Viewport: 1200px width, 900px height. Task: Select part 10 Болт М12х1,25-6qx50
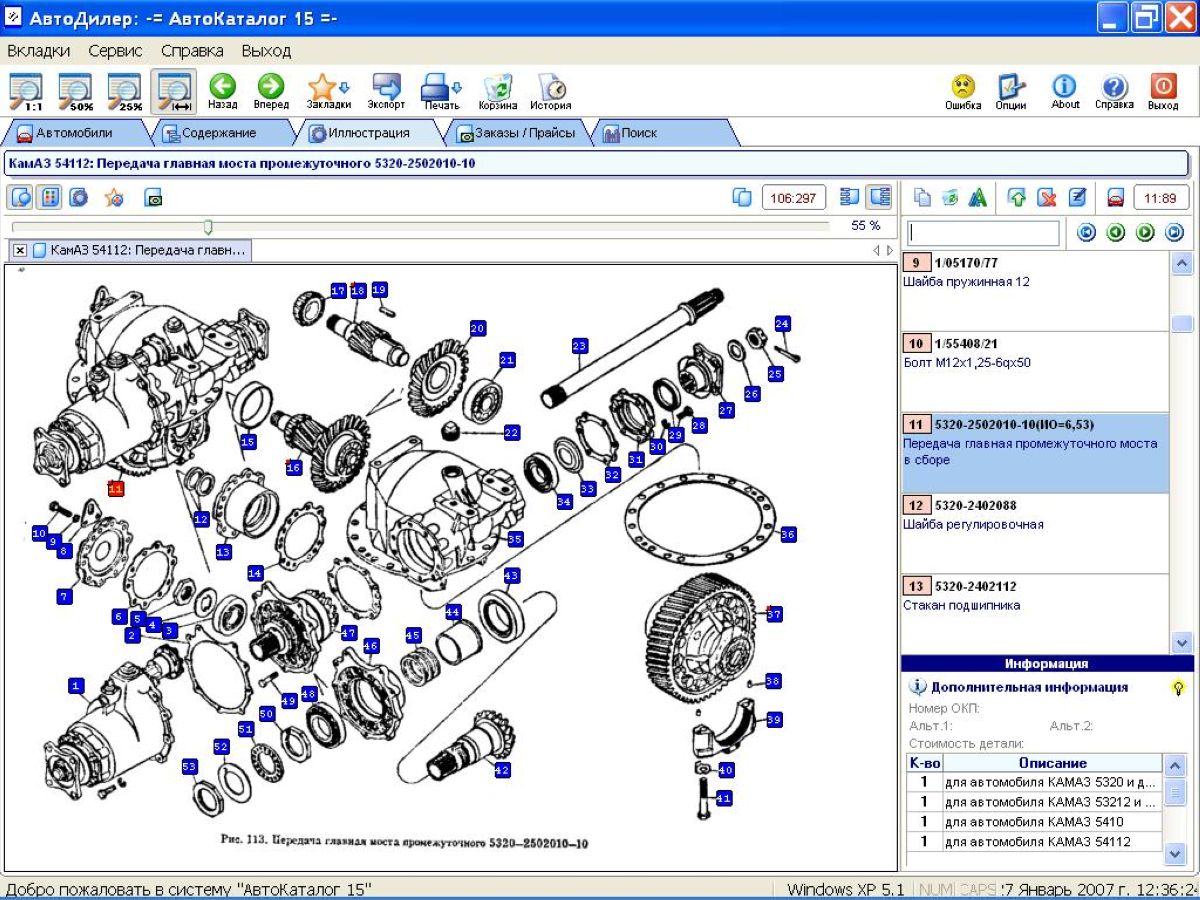(x=1035, y=371)
